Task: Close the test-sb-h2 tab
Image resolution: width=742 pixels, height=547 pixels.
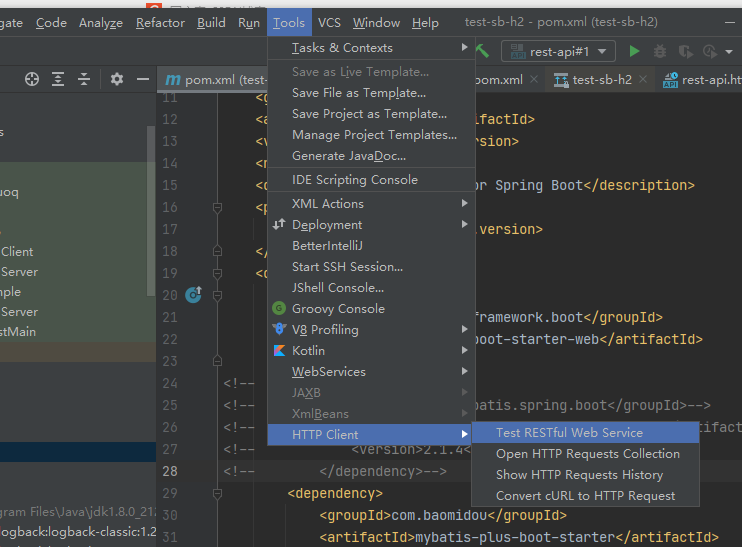Action: pyautogui.click(x=643, y=79)
